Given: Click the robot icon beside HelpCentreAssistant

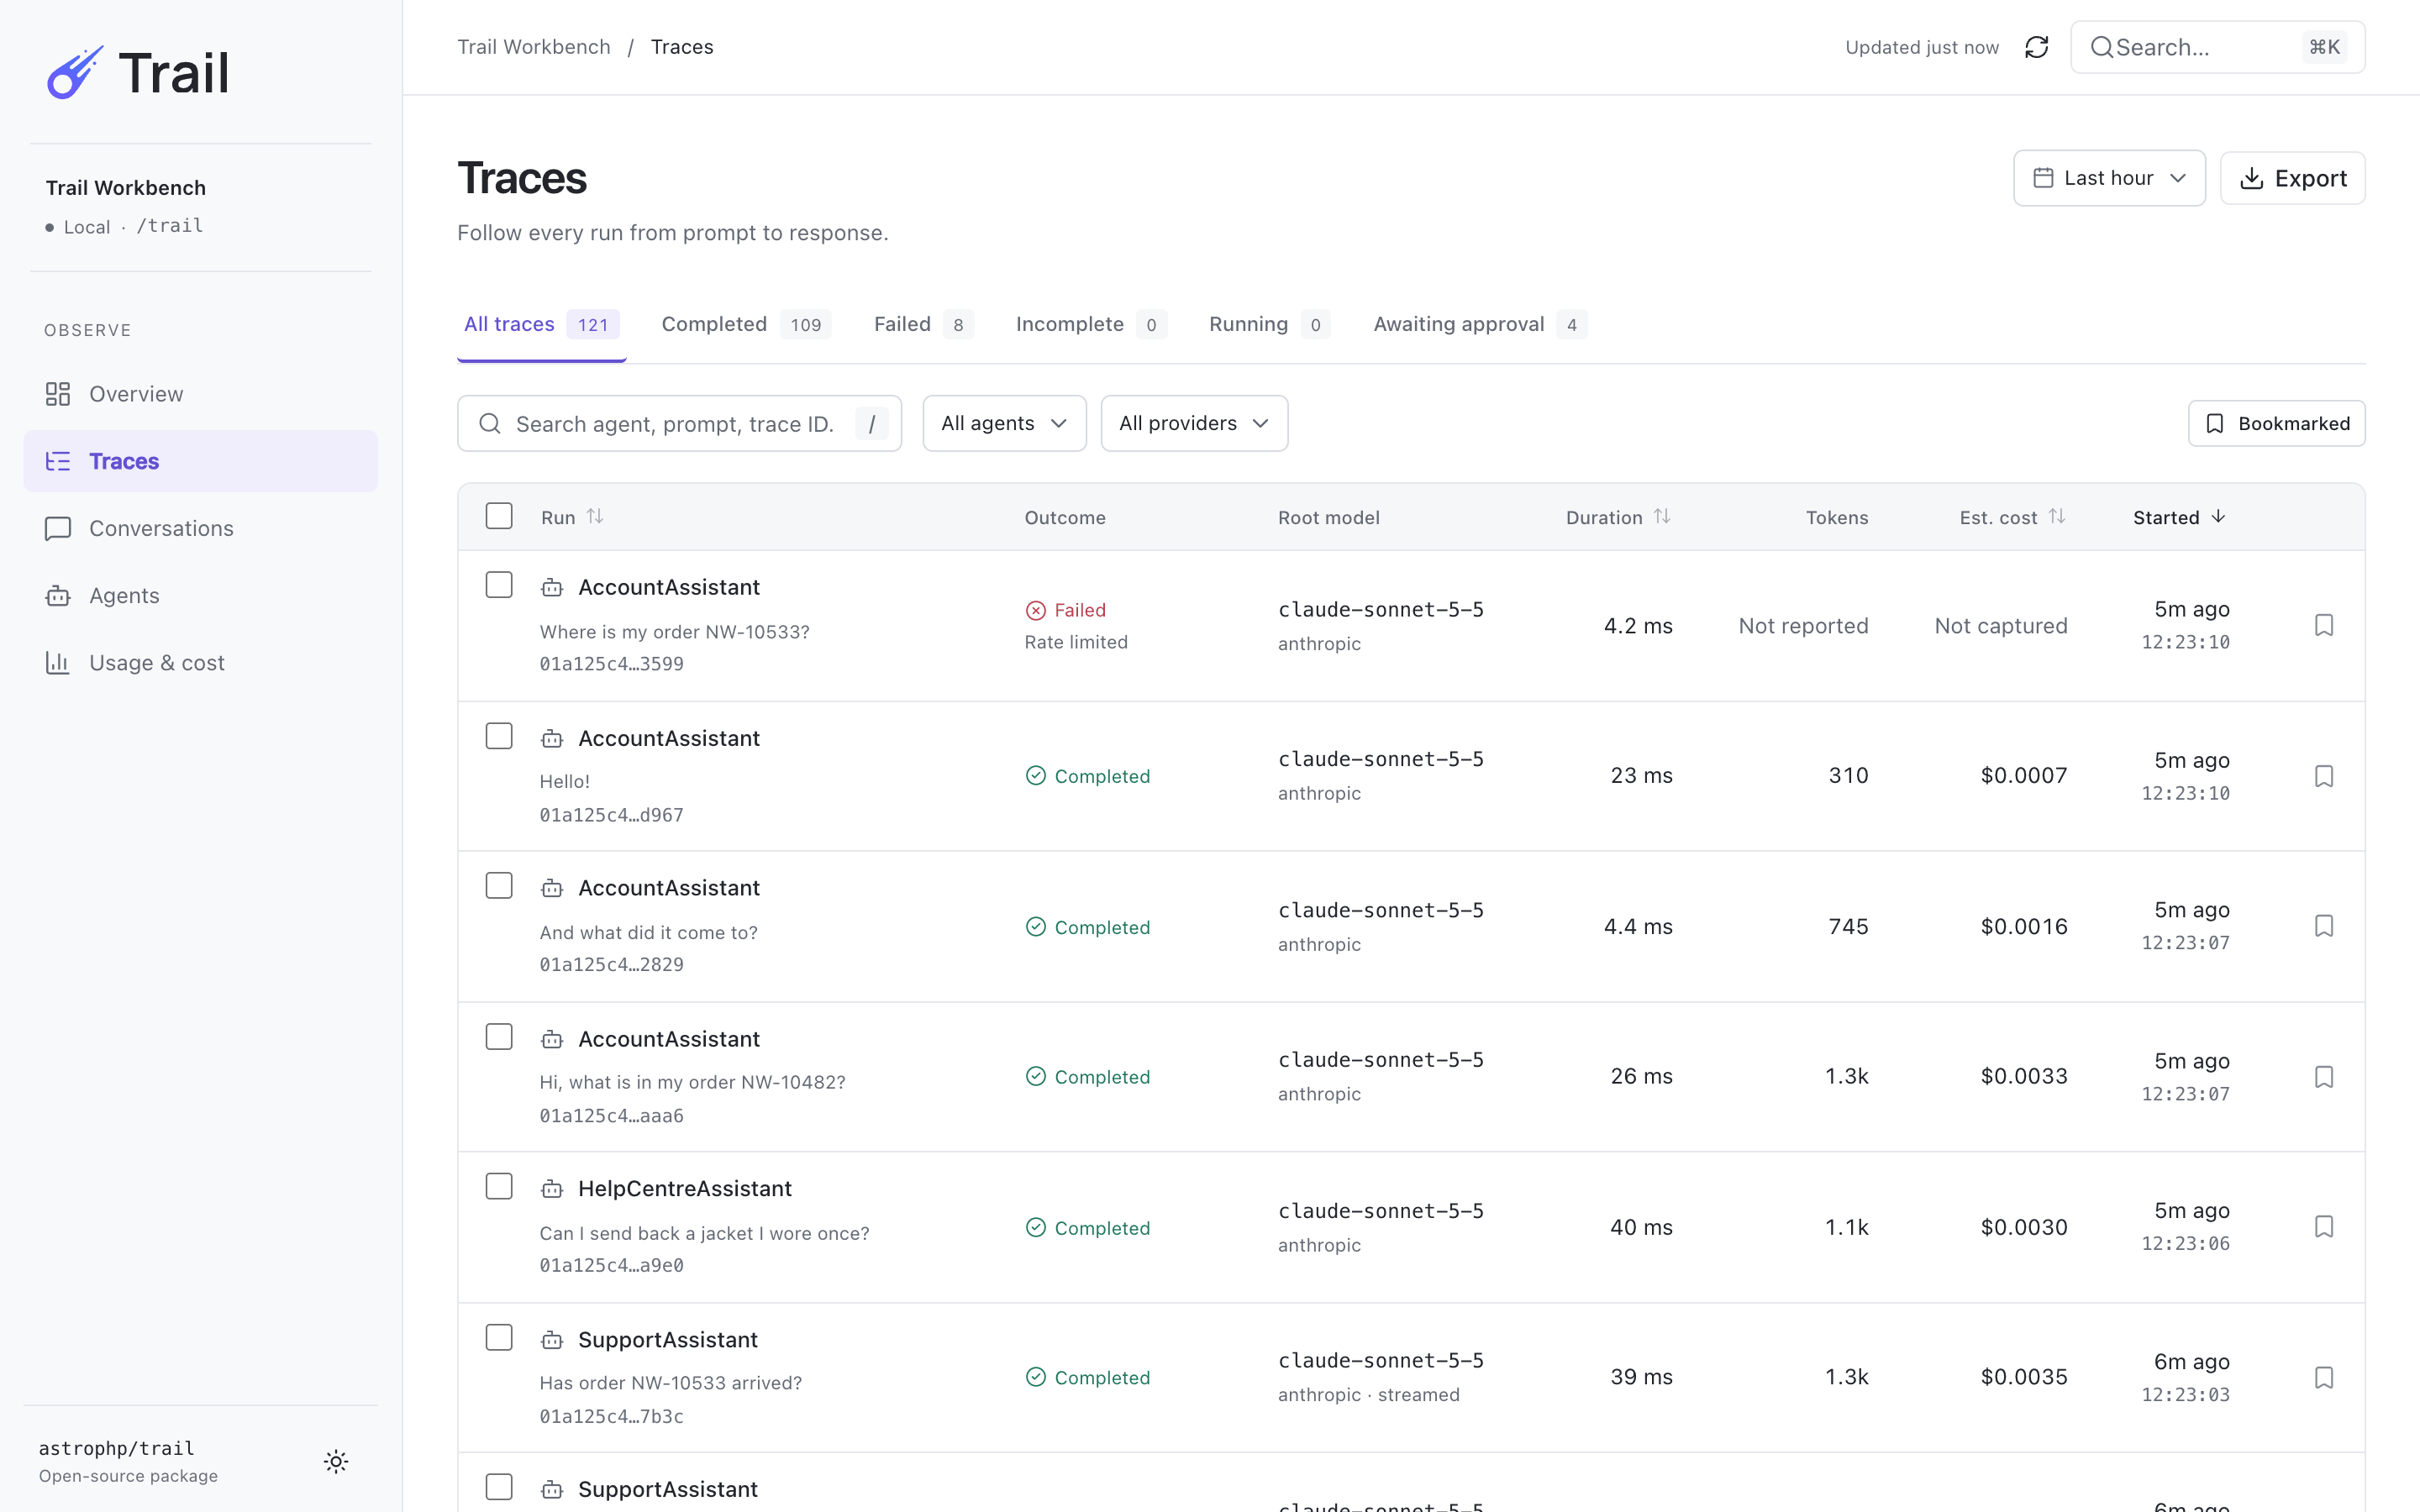Looking at the screenshot, I should [552, 1189].
